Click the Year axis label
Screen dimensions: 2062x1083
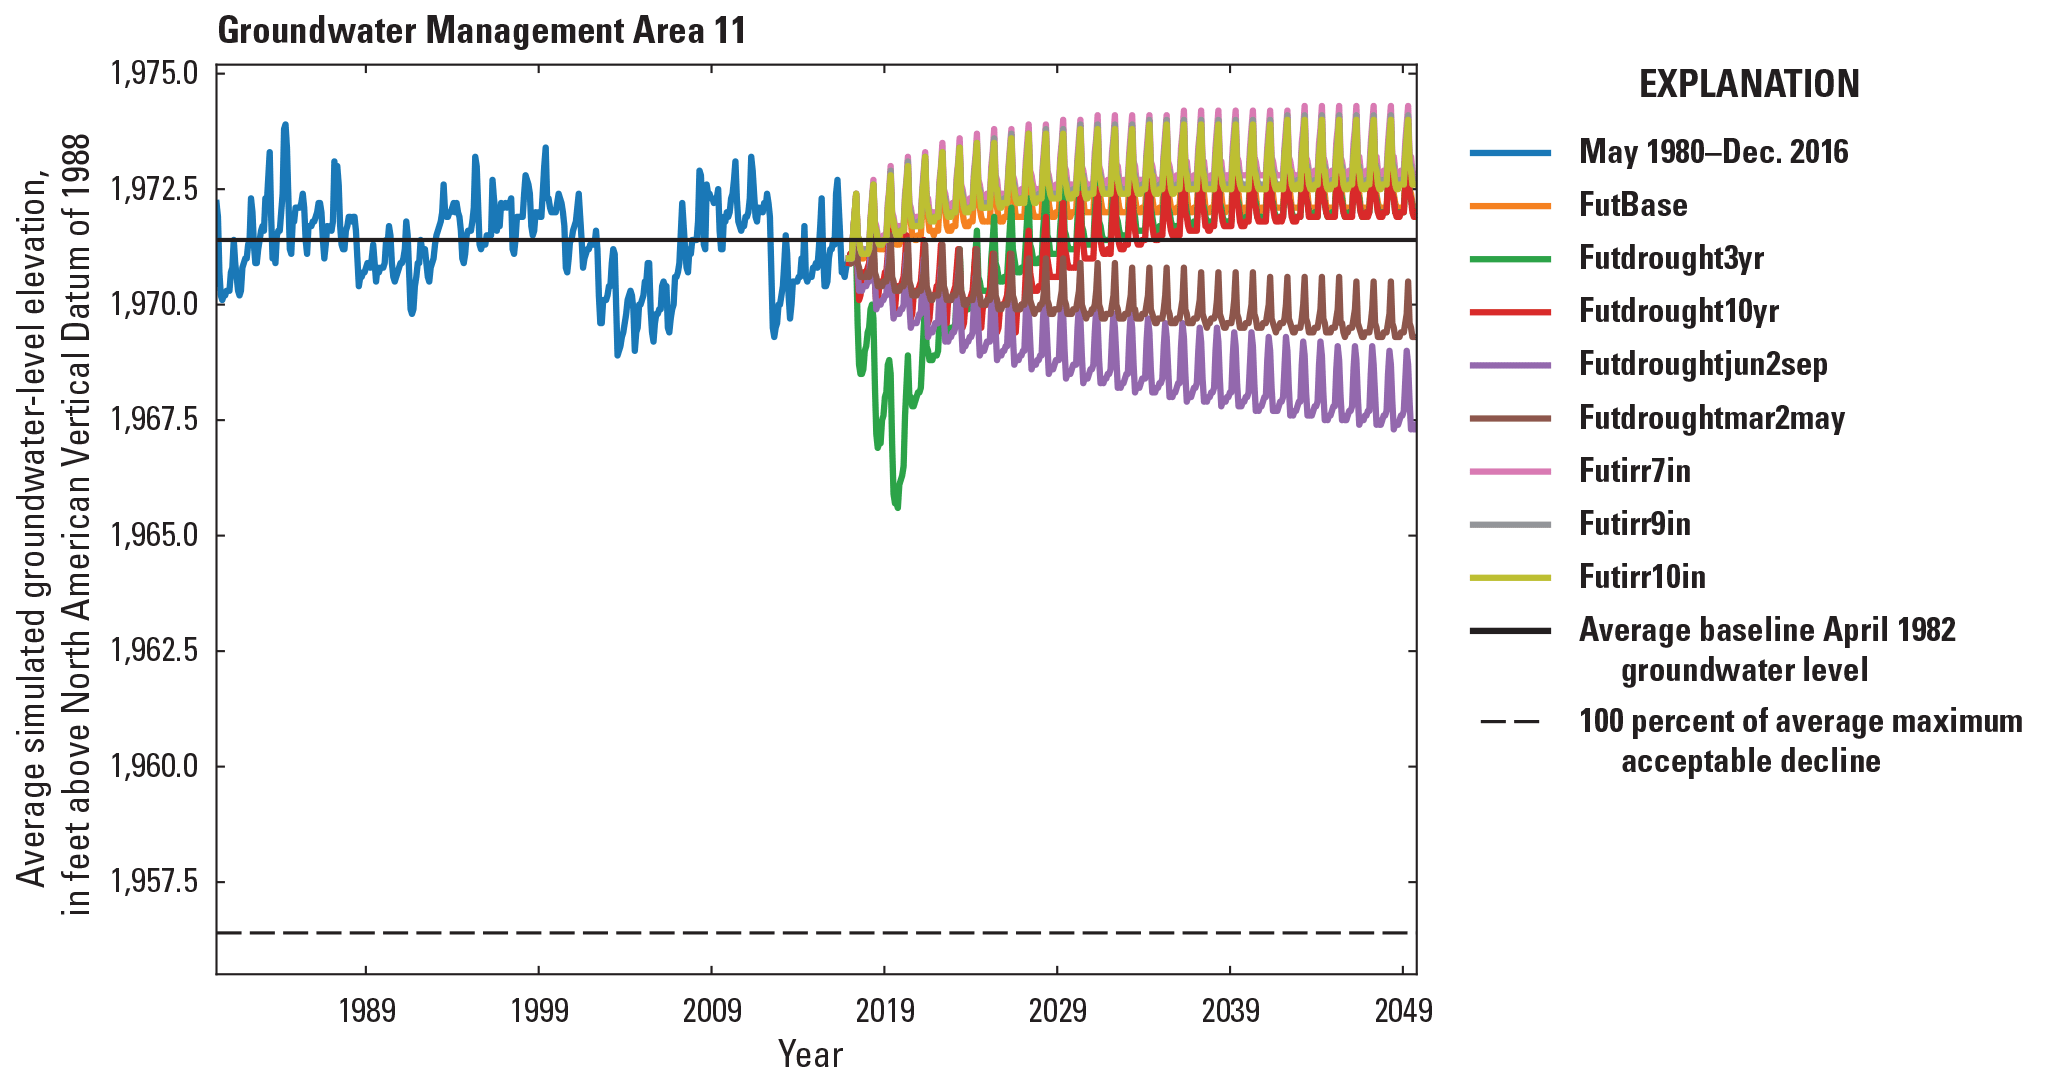(813, 1053)
